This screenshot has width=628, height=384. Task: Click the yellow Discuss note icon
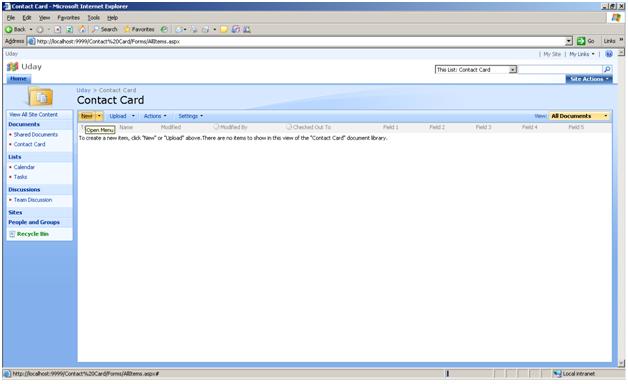coord(224,29)
